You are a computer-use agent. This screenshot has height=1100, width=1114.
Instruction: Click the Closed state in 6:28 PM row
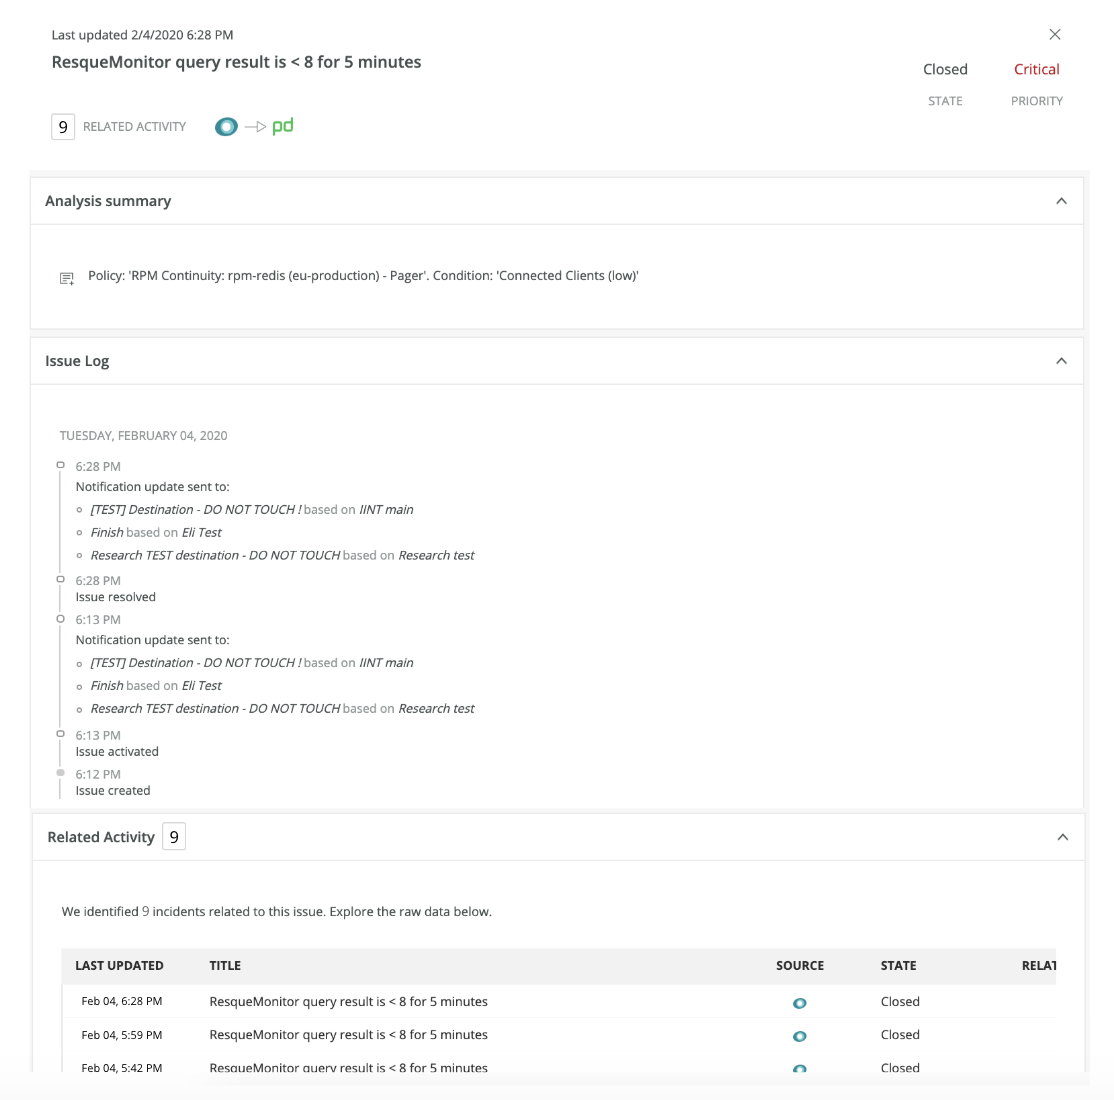(x=900, y=1001)
